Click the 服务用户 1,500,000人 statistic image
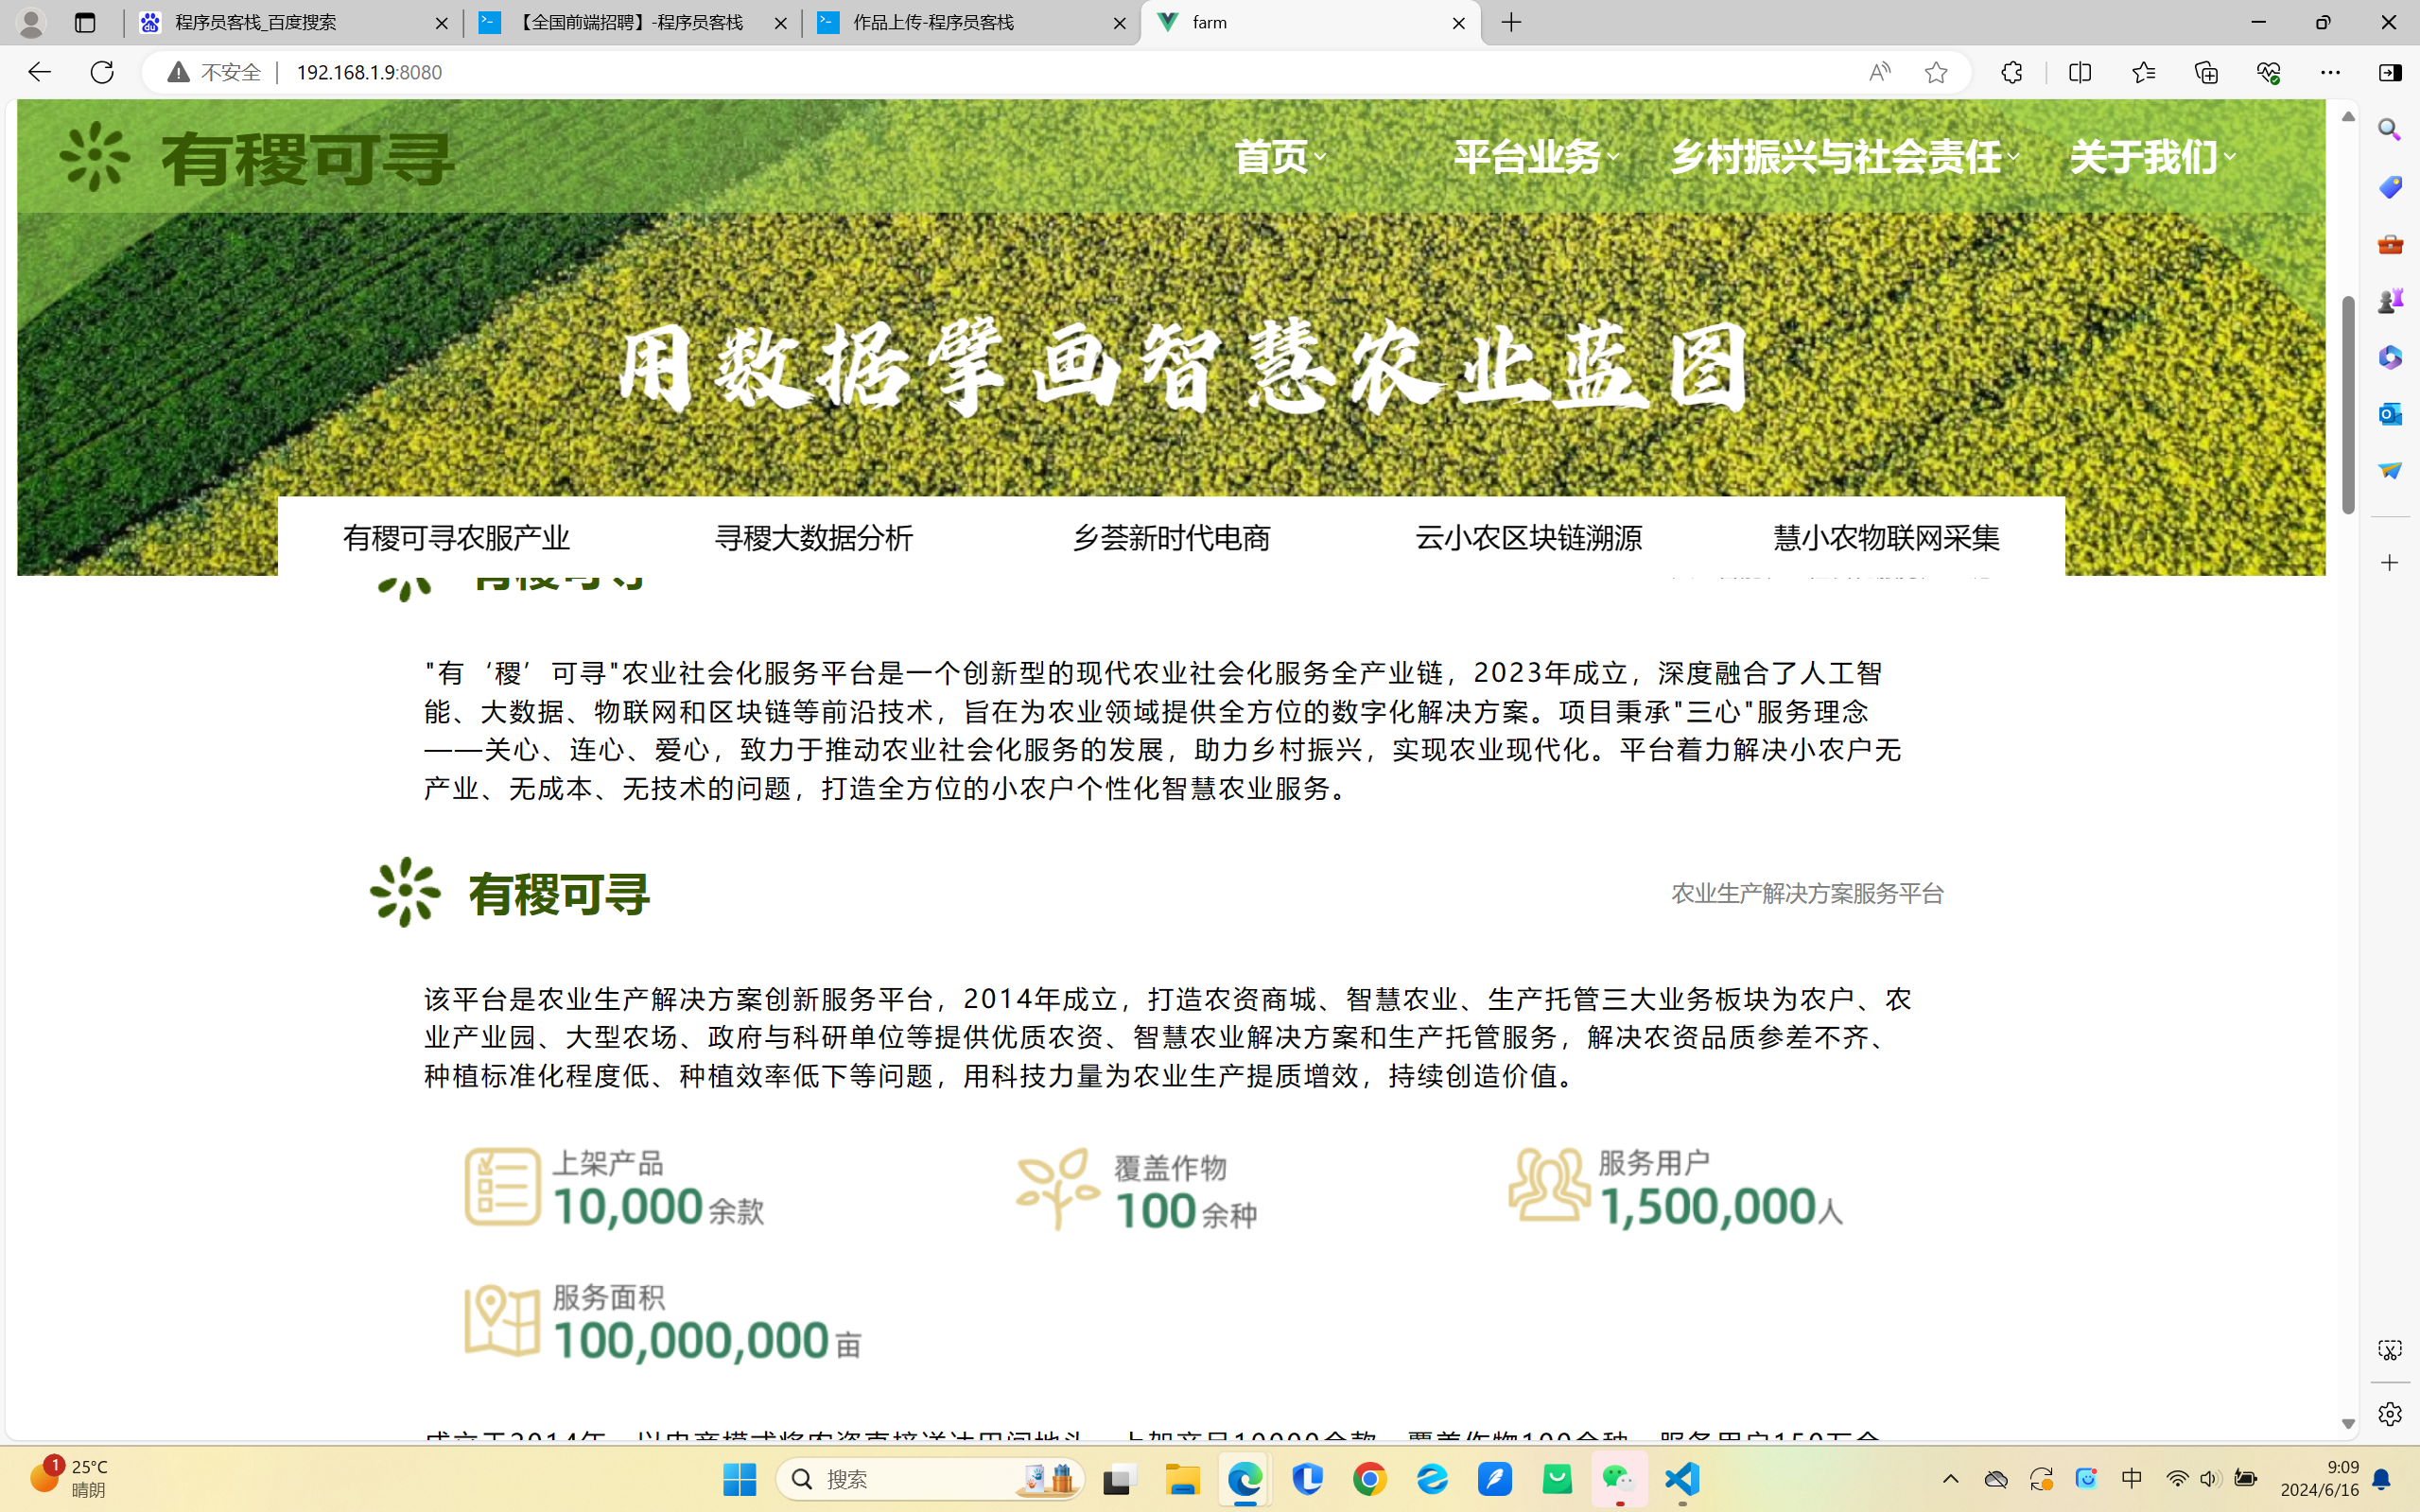This screenshot has width=2420, height=1512. pyautogui.click(x=1676, y=1188)
